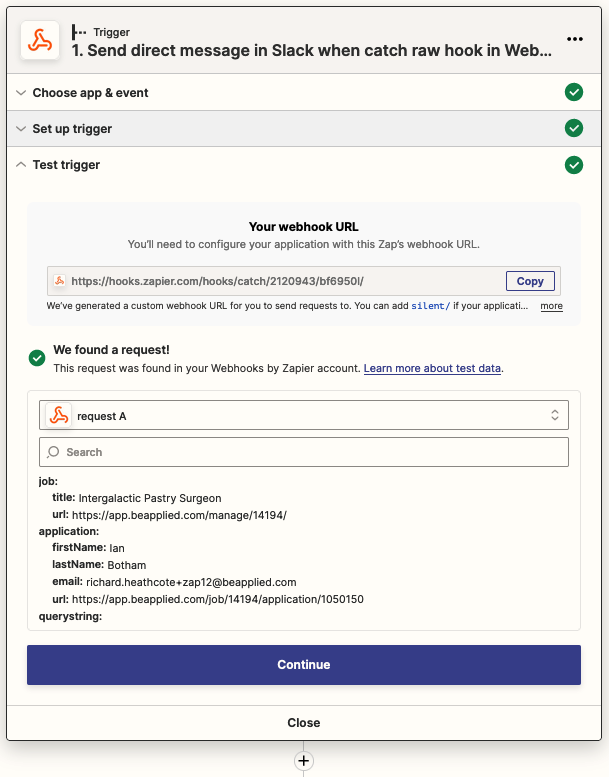The width and height of the screenshot is (609, 777).
Task: Click the green check beside Set up trigger
Action: 574,128
